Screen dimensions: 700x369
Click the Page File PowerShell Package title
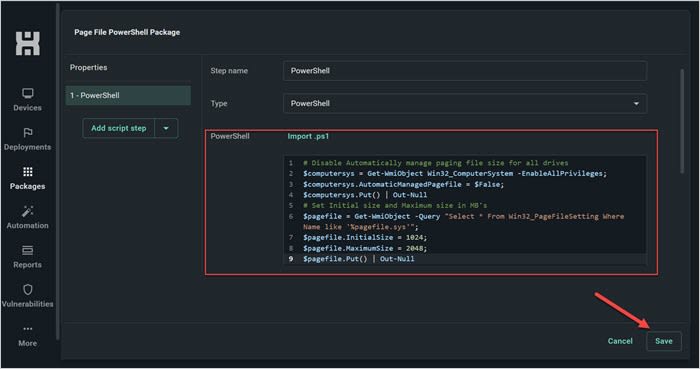pyautogui.click(x=127, y=32)
